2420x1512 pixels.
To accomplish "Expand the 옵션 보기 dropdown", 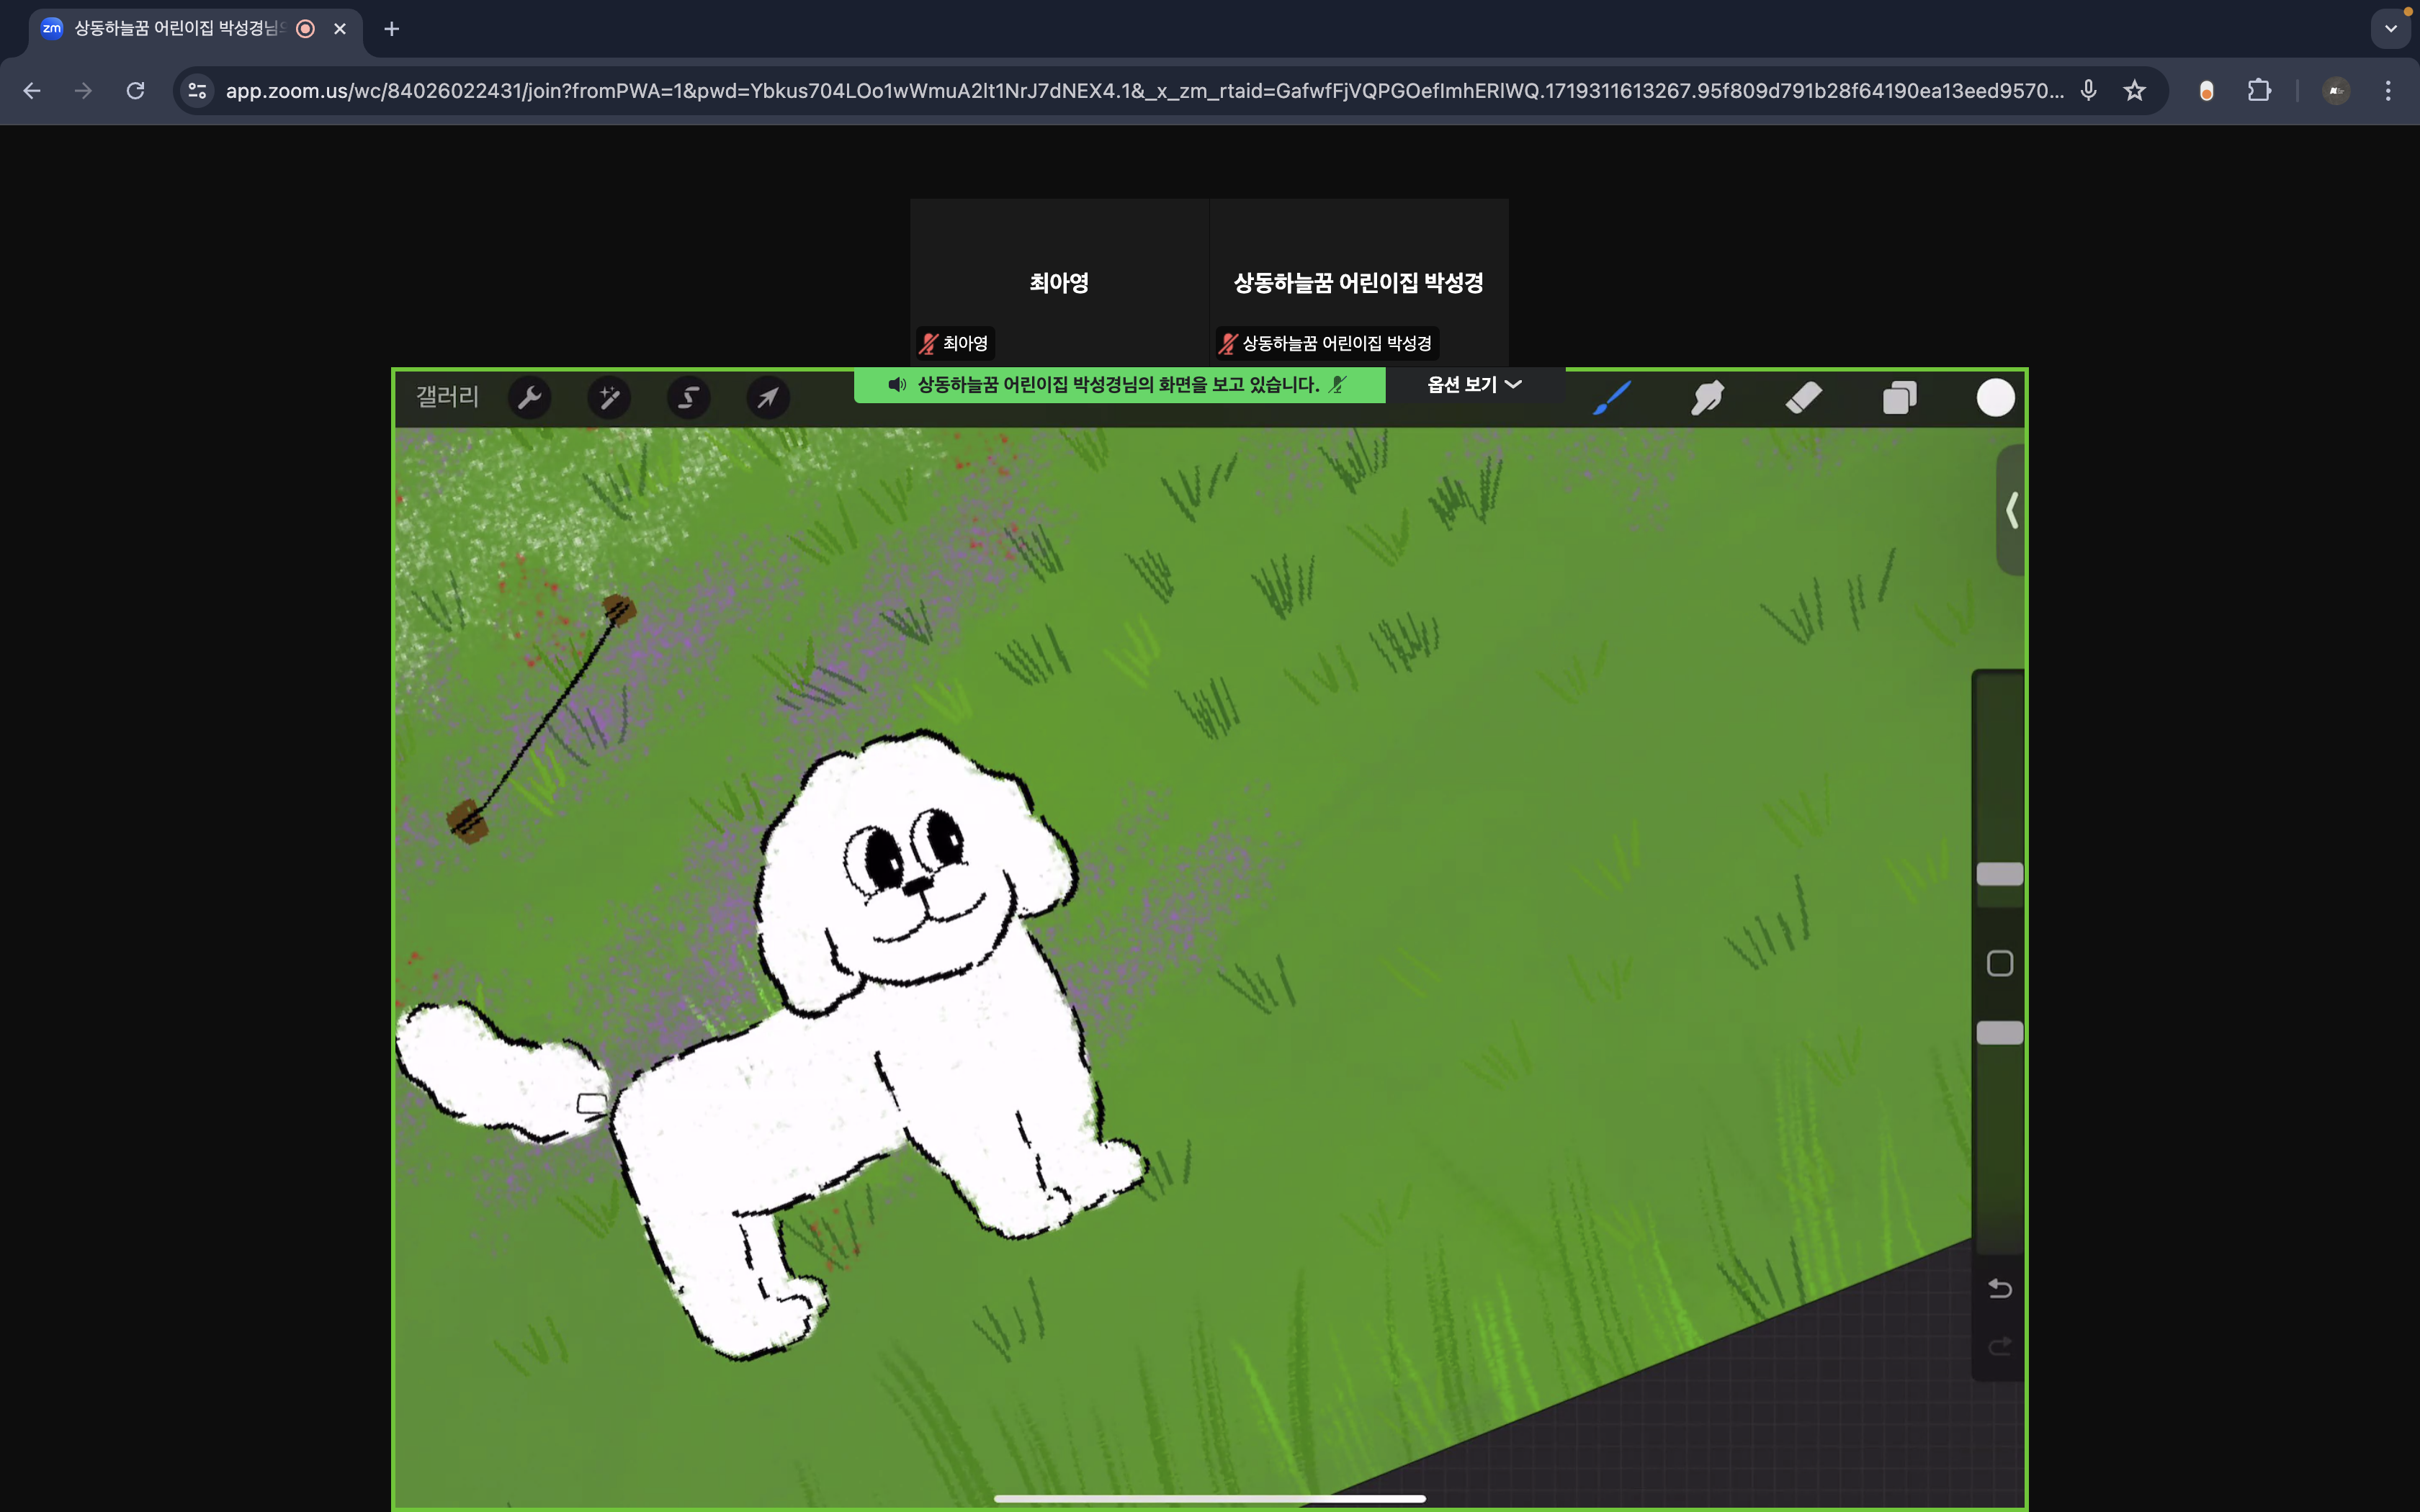I will click(1474, 384).
